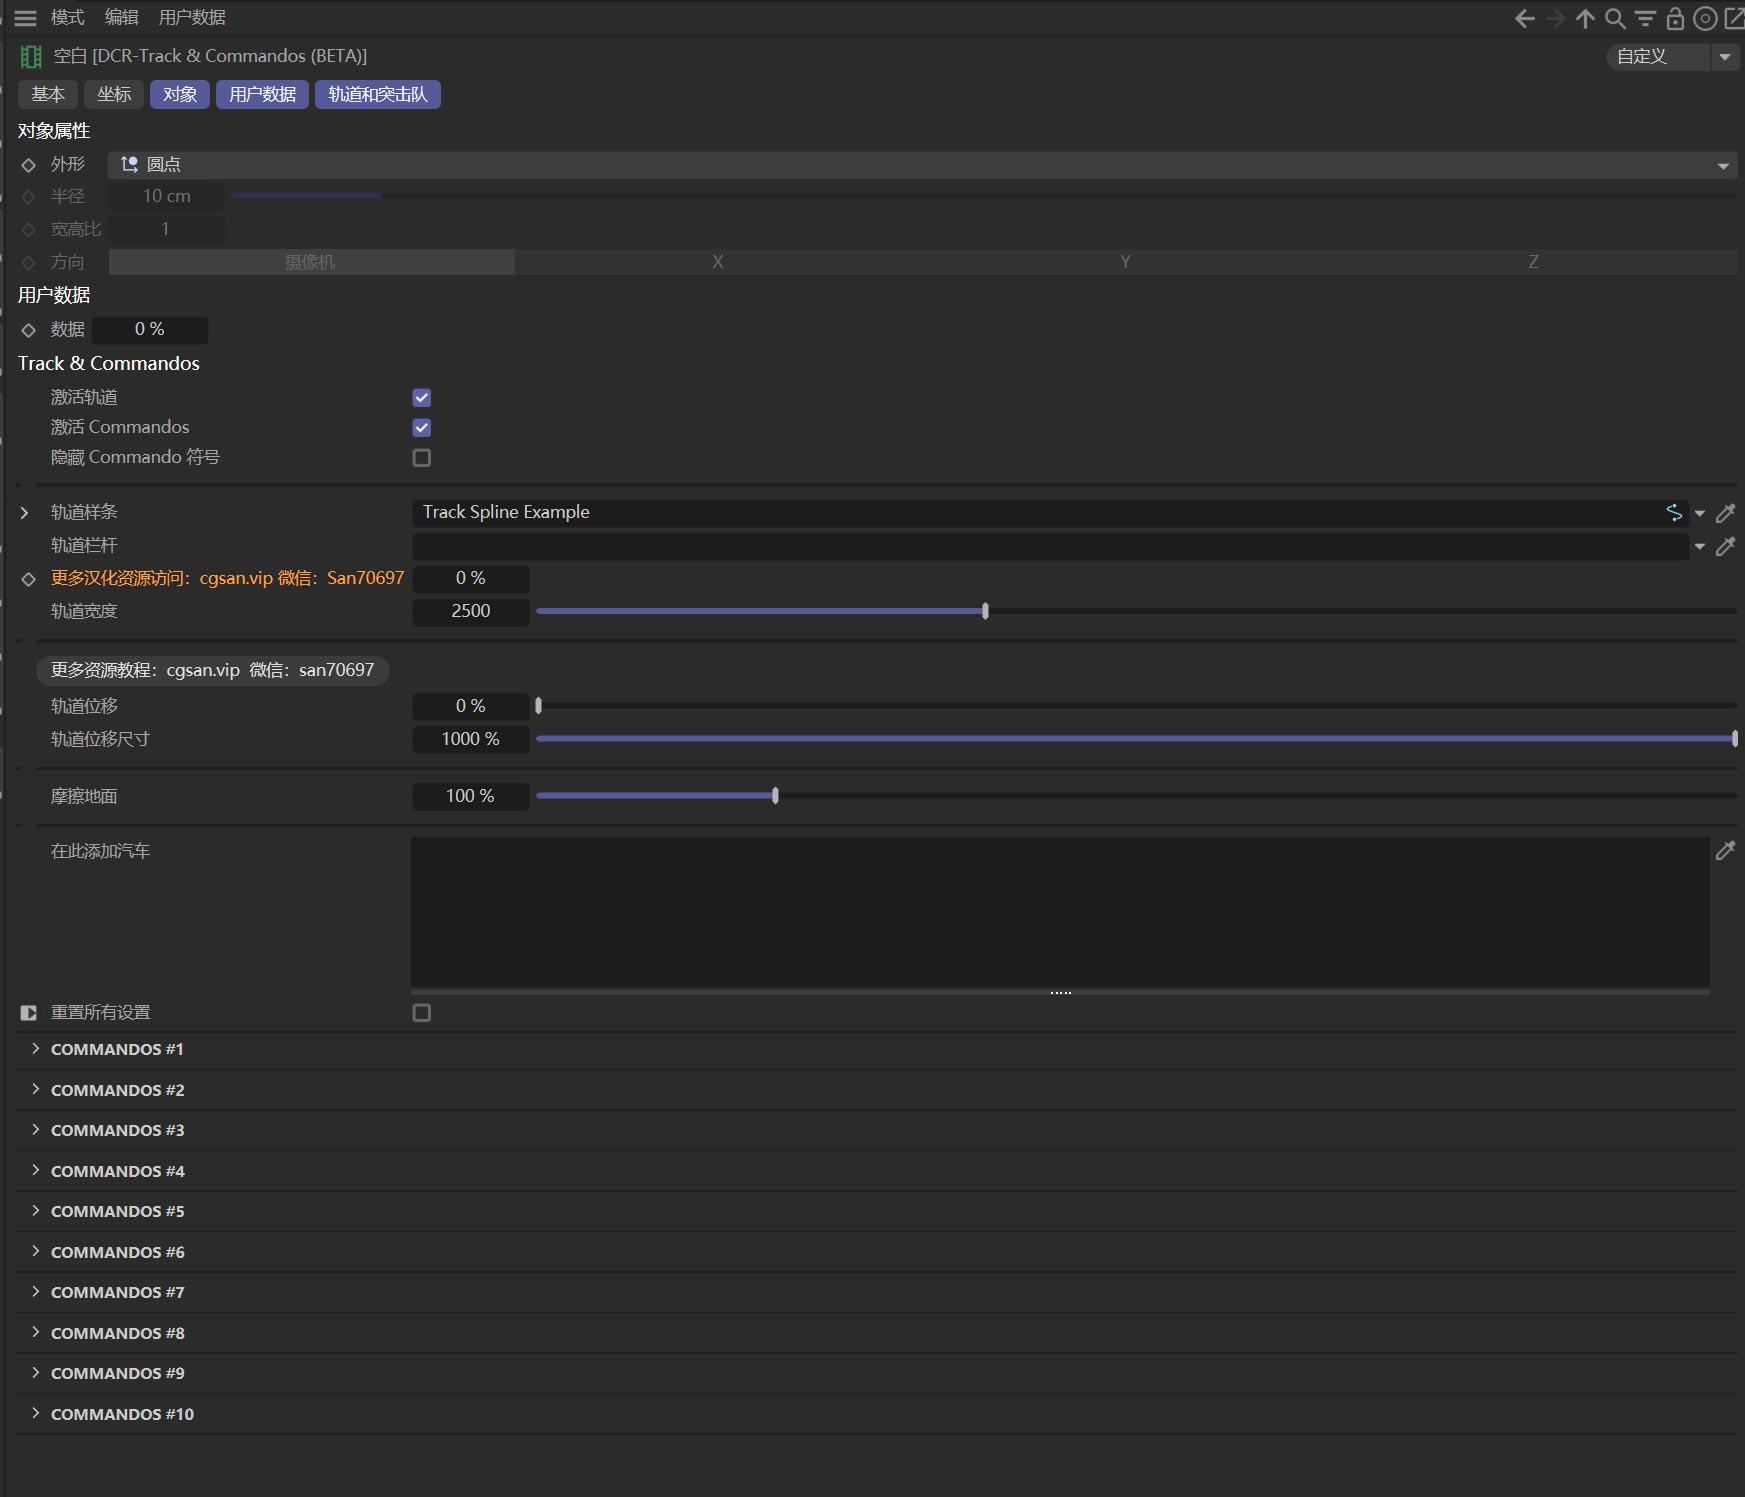Enable 隐藏 Commando 符号 checkbox

point(422,458)
